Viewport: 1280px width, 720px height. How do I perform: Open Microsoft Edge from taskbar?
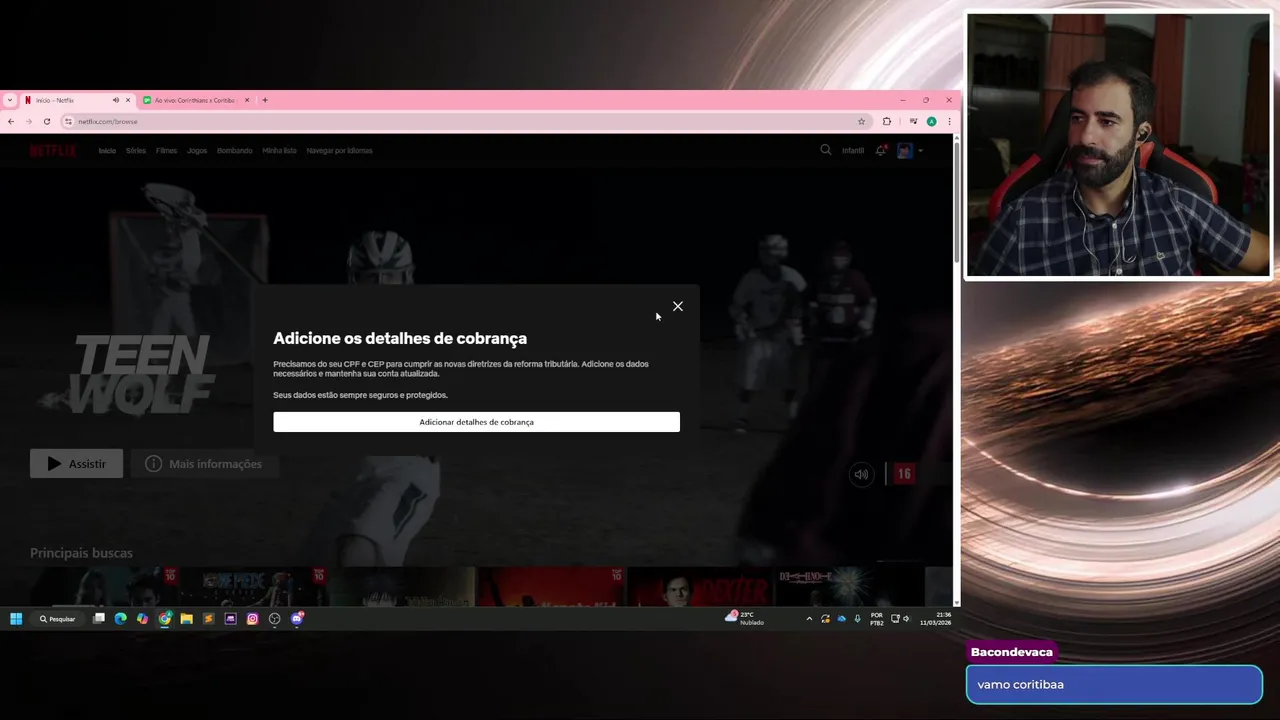click(x=121, y=619)
